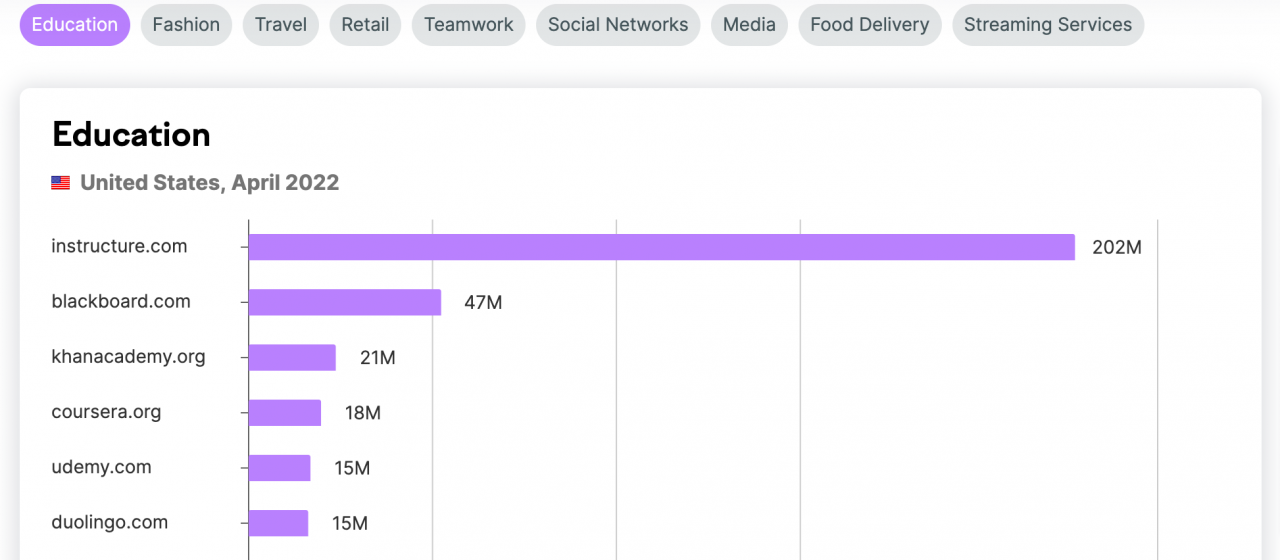1280x560 pixels.
Task: Select the khanacademy.org chart bar
Action: tap(292, 357)
